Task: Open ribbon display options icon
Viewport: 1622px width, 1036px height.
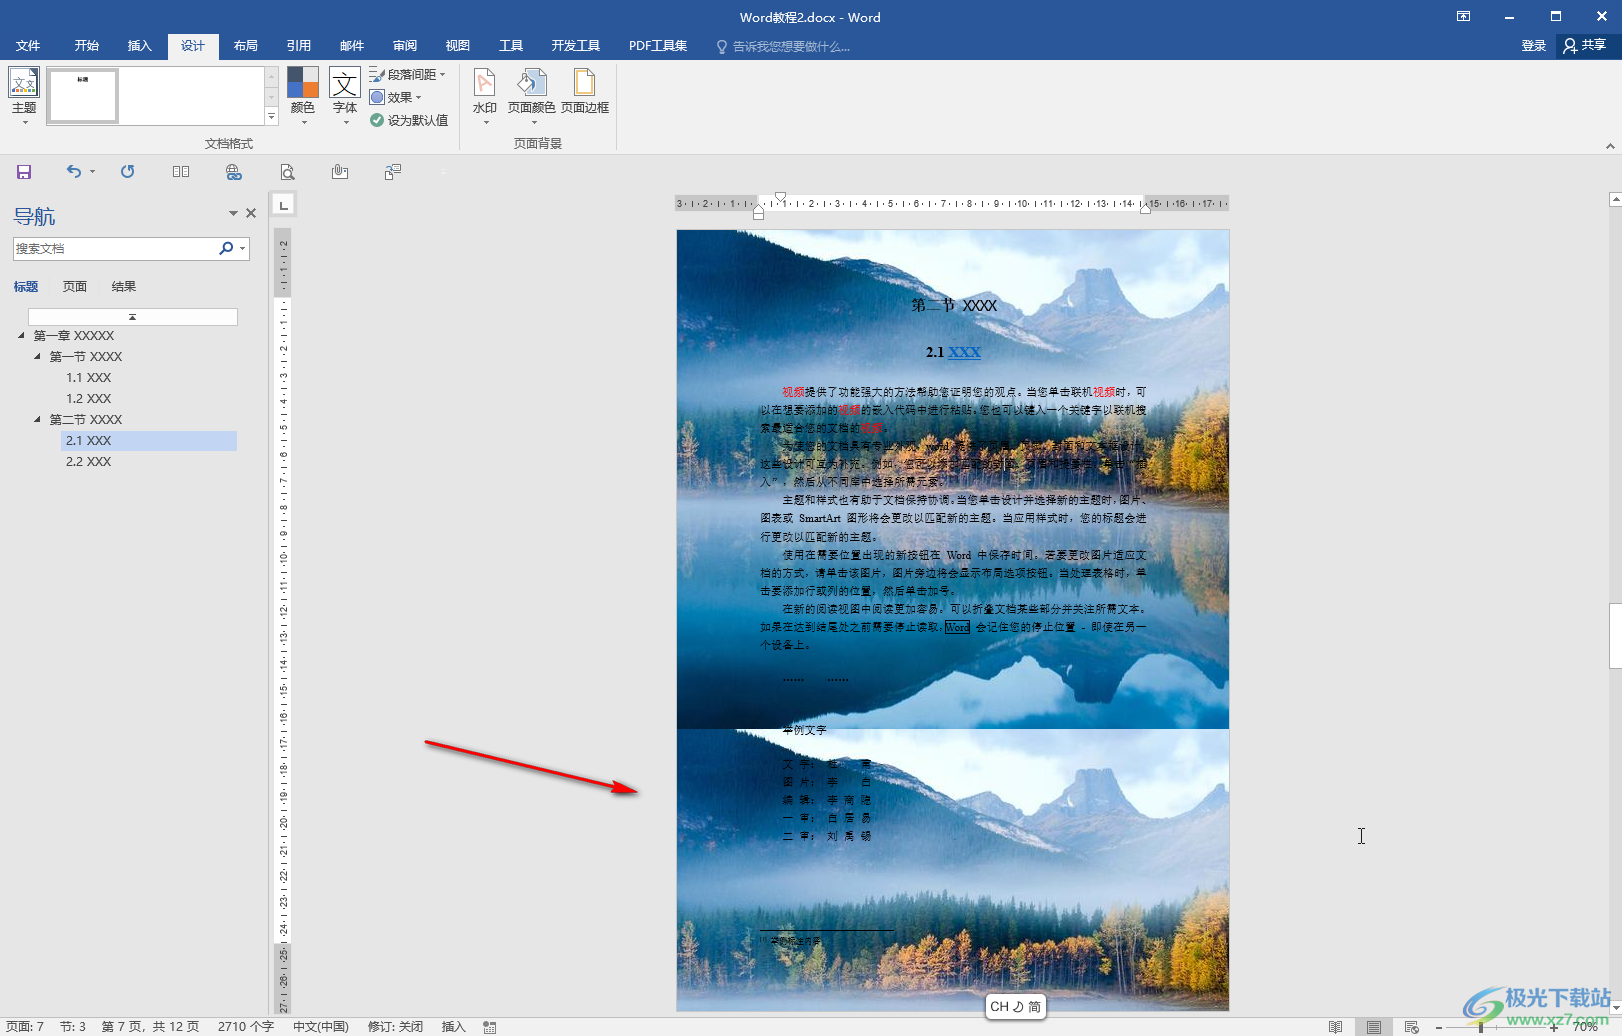Action: [x=1464, y=16]
